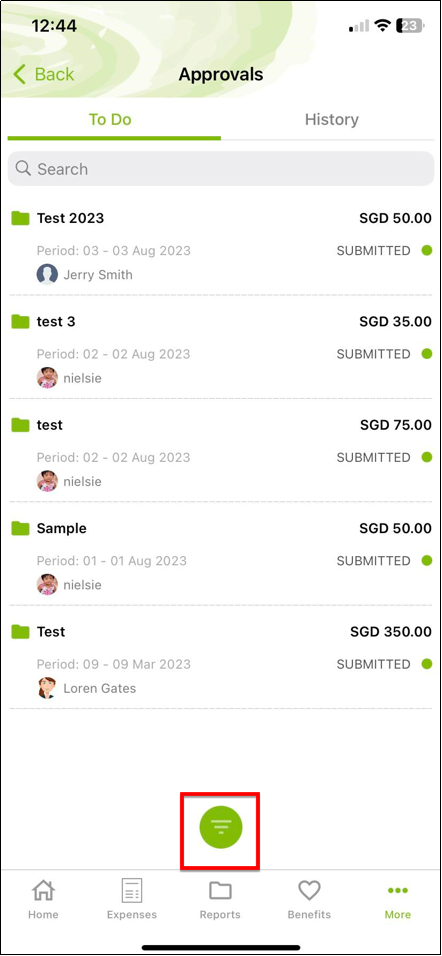Click the Test 2023 SUBMITTED status dot
Screen dimensions: 442x956
(x=427, y=250)
